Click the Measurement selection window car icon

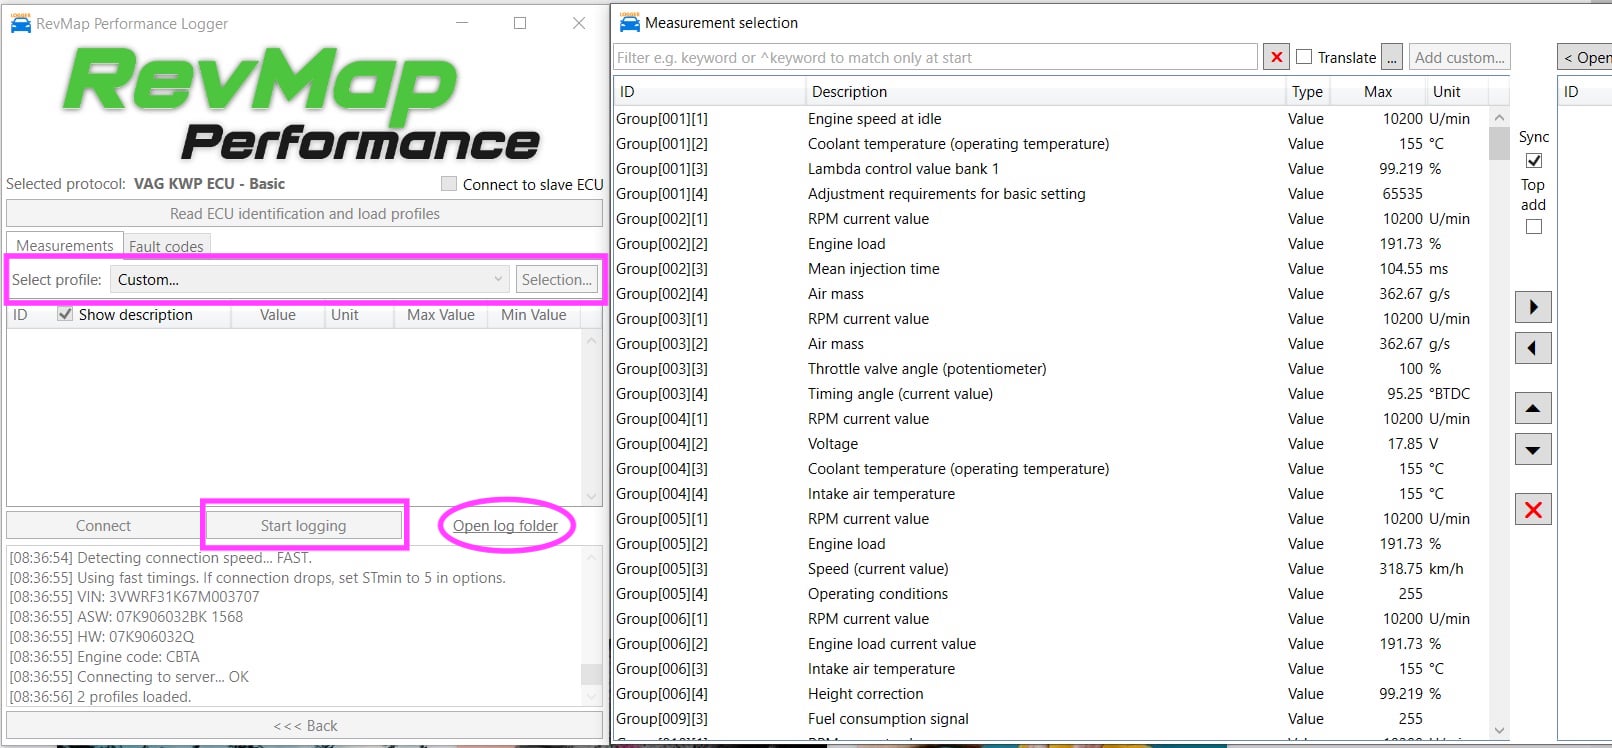tap(629, 22)
